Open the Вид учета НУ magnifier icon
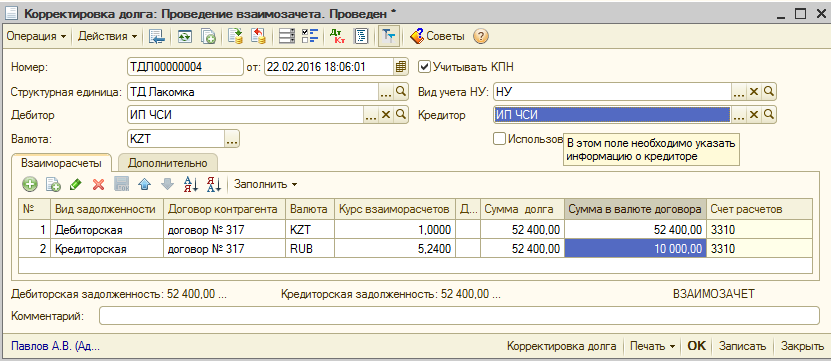 pos(768,92)
